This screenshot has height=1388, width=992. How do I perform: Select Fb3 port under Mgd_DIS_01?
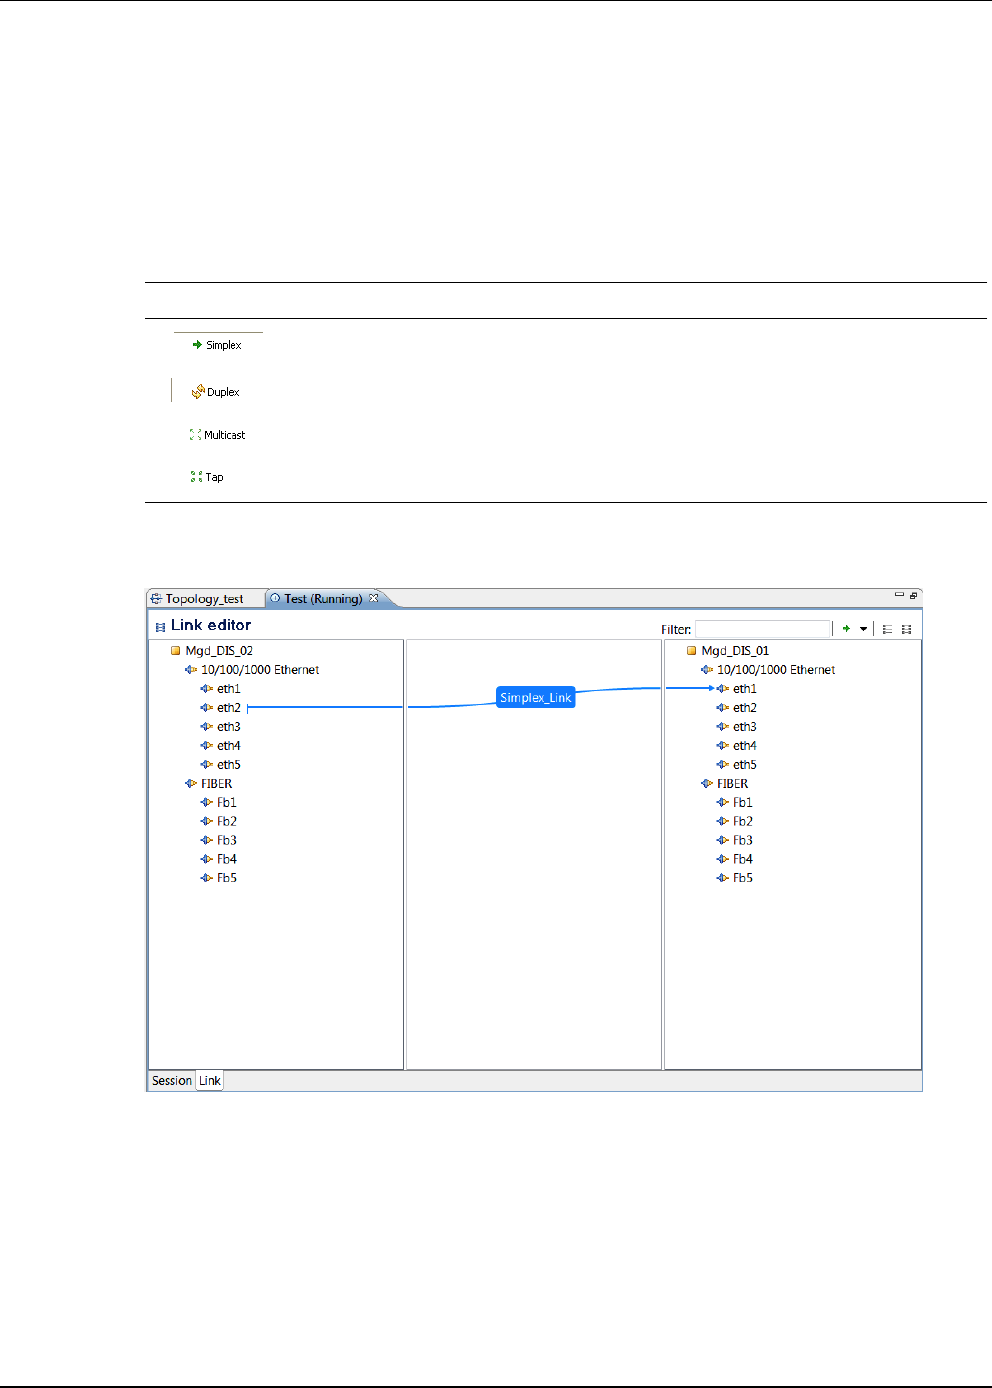(x=743, y=841)
